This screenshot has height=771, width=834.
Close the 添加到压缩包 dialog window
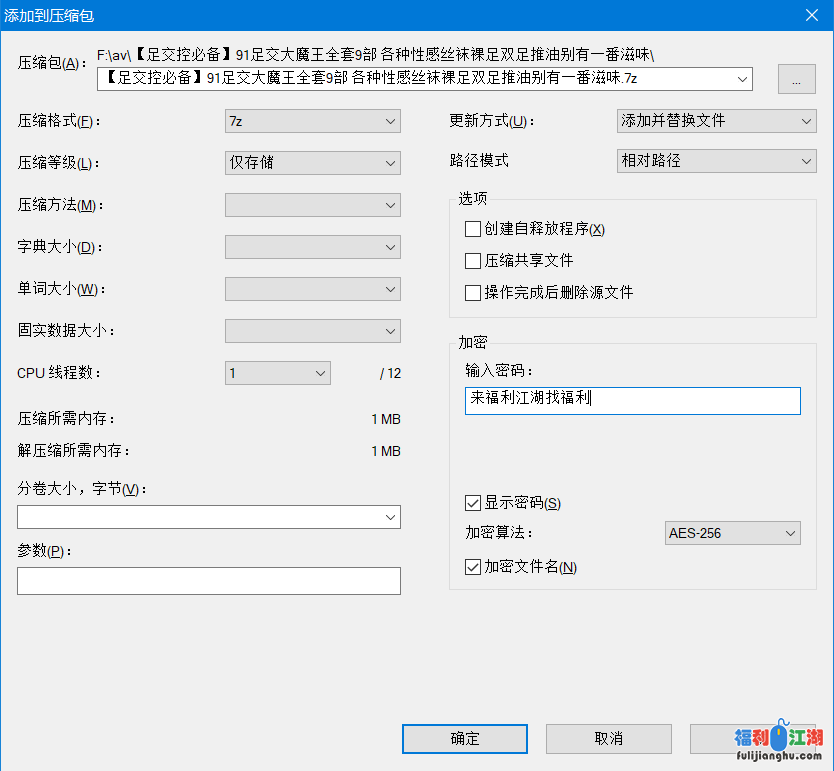811,14
